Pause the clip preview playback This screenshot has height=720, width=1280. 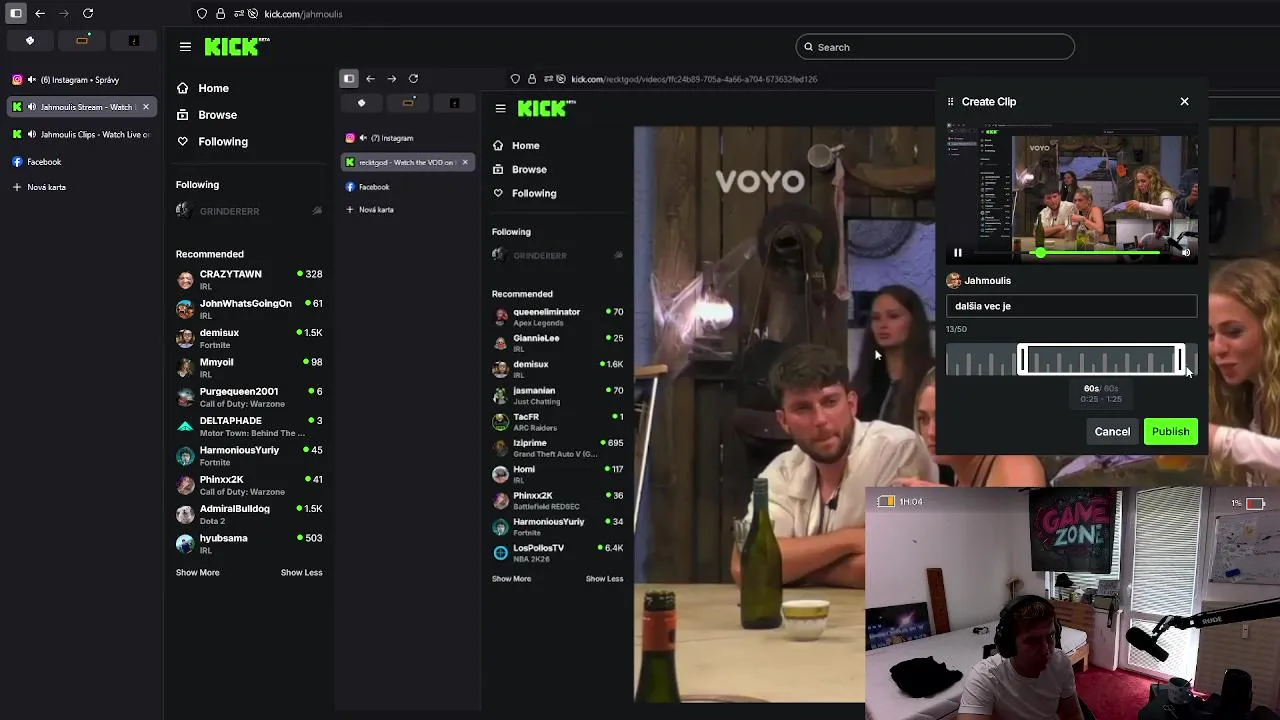(x=957, y=253)
